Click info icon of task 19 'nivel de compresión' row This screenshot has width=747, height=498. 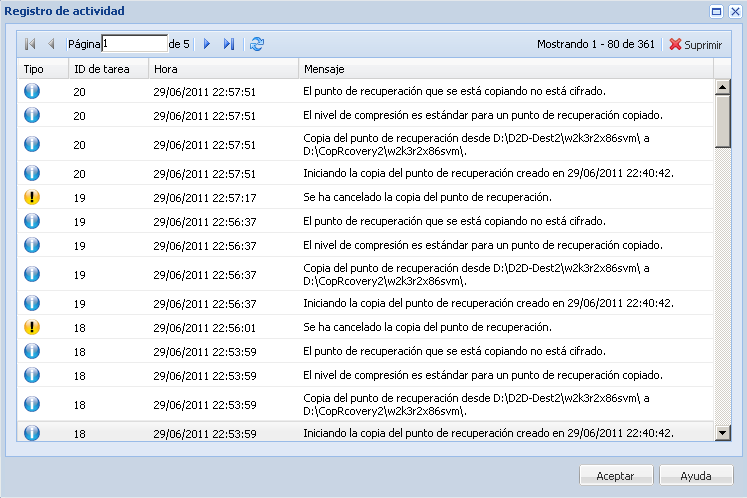(32, 245)
